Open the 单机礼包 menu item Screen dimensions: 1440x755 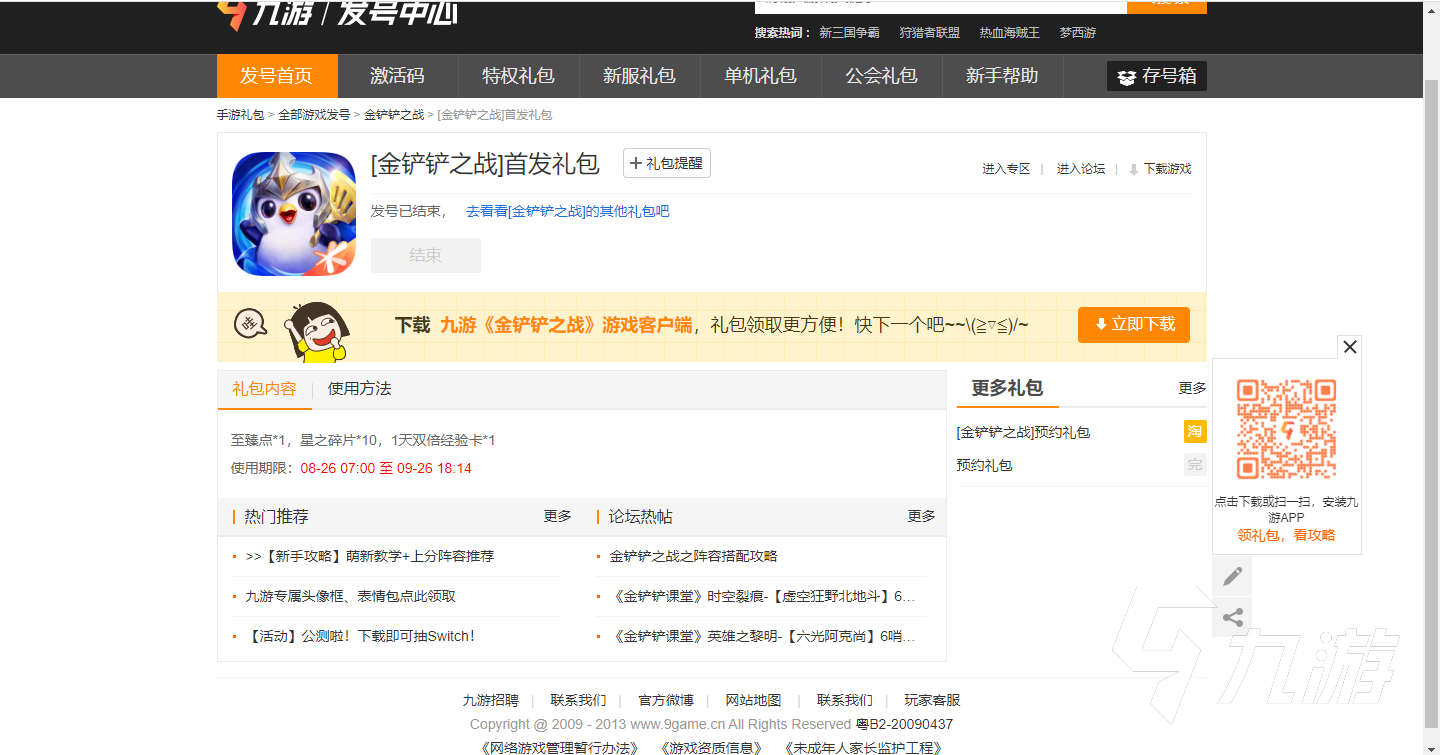click(x=760, y=76)
